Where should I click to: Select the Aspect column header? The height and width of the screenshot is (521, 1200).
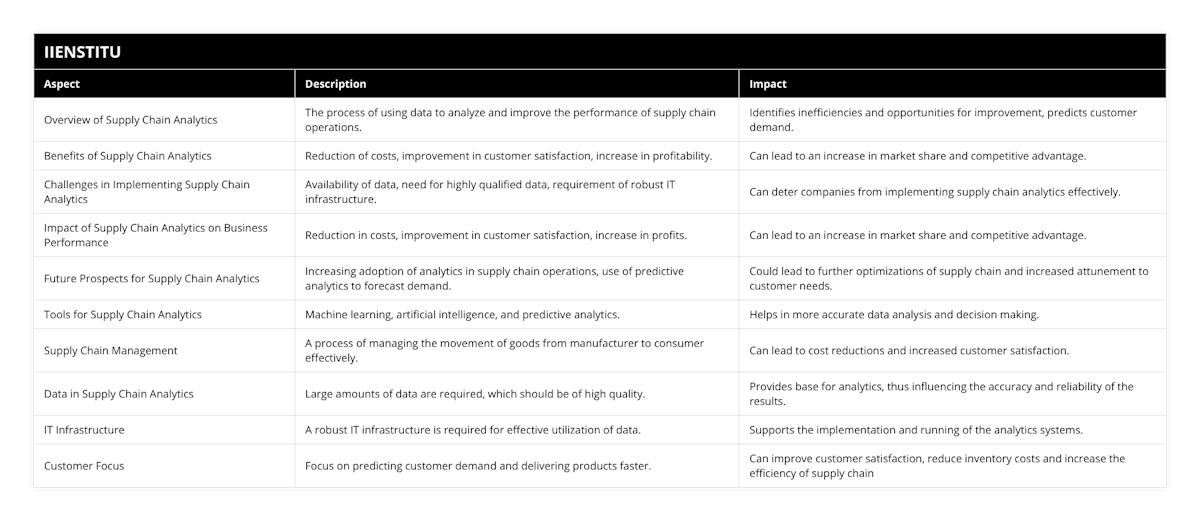click(62, 84)
